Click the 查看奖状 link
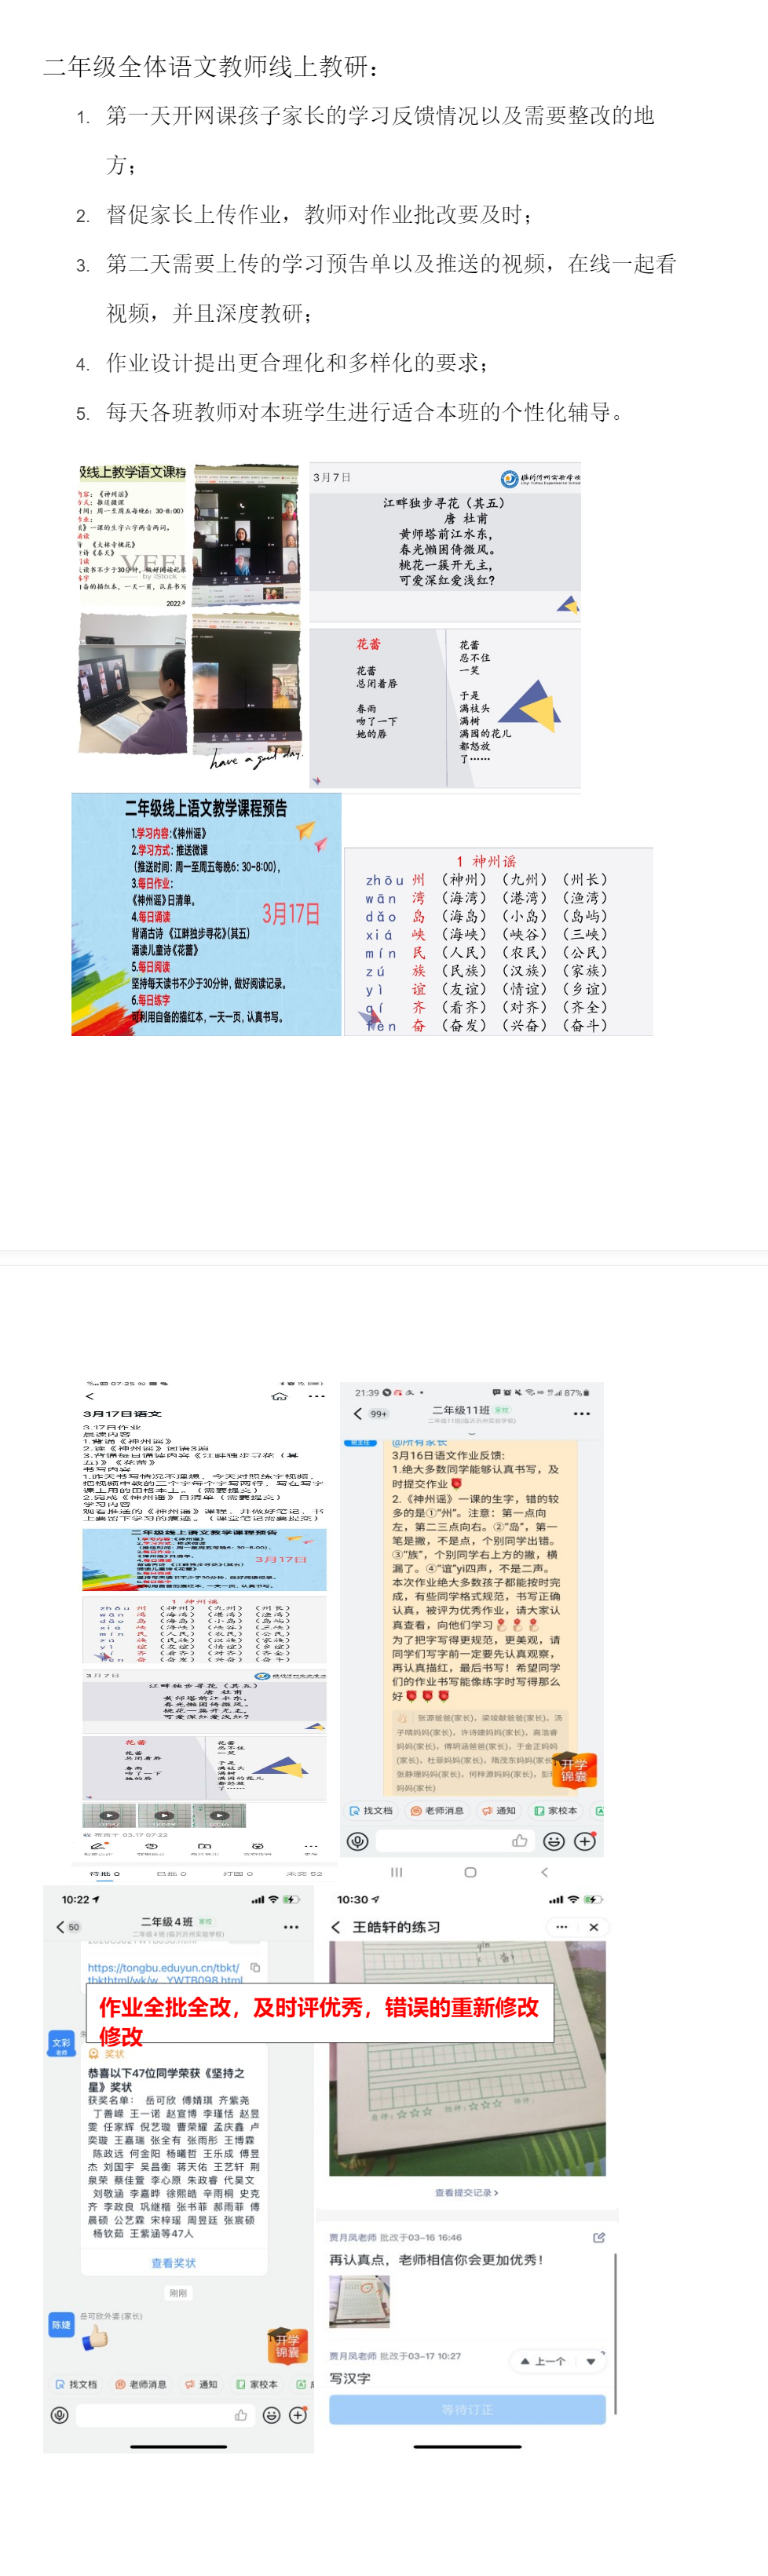Viewport: 768px width, 2576px height. (173, 2262)
